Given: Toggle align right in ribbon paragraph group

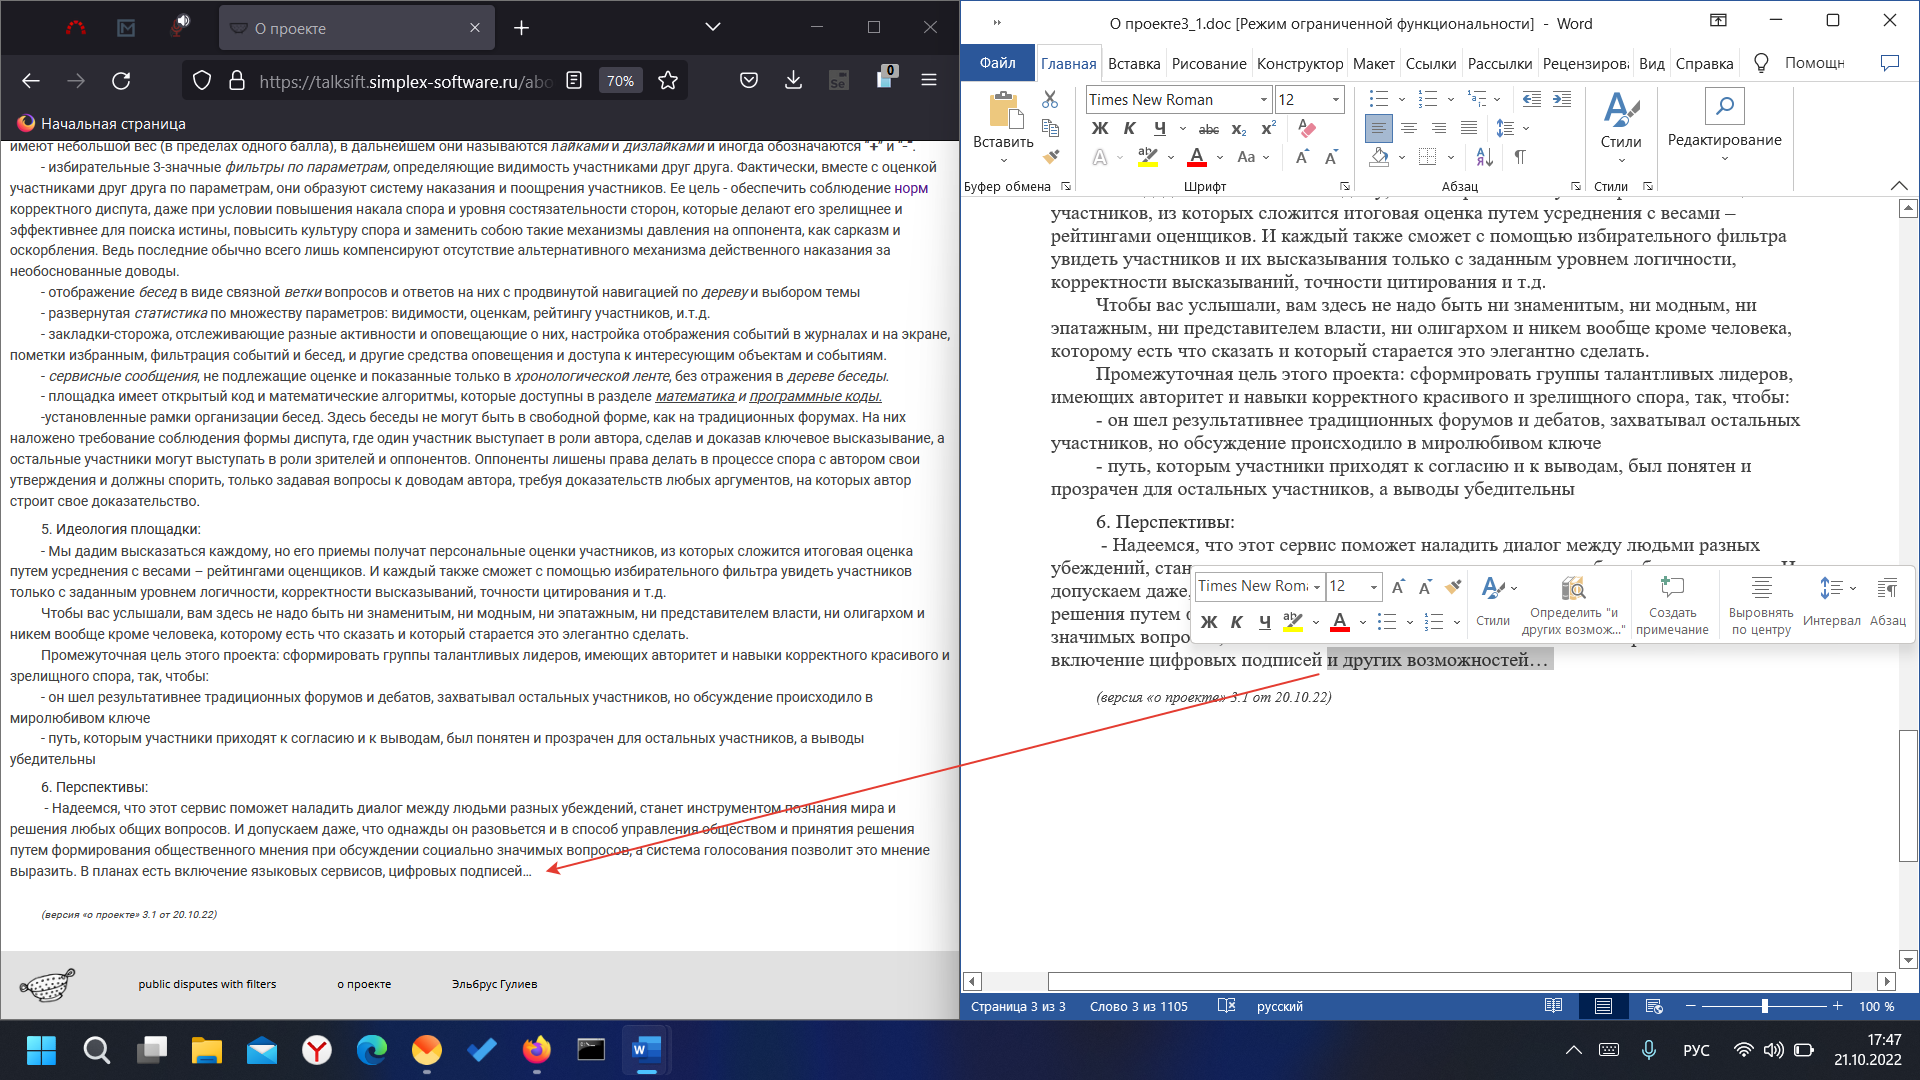Looking at the screenshot, I should click(1438, 128).
